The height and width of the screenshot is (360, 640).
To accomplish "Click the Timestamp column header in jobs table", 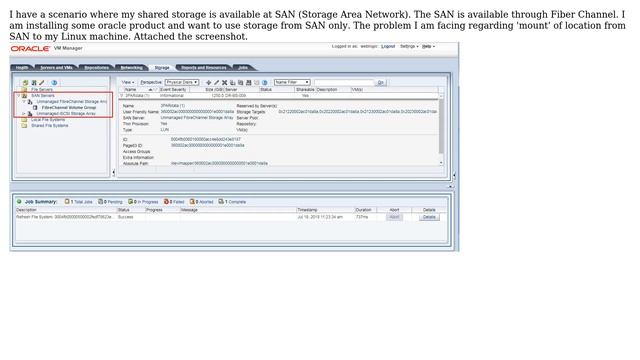I will coord(307,210).
